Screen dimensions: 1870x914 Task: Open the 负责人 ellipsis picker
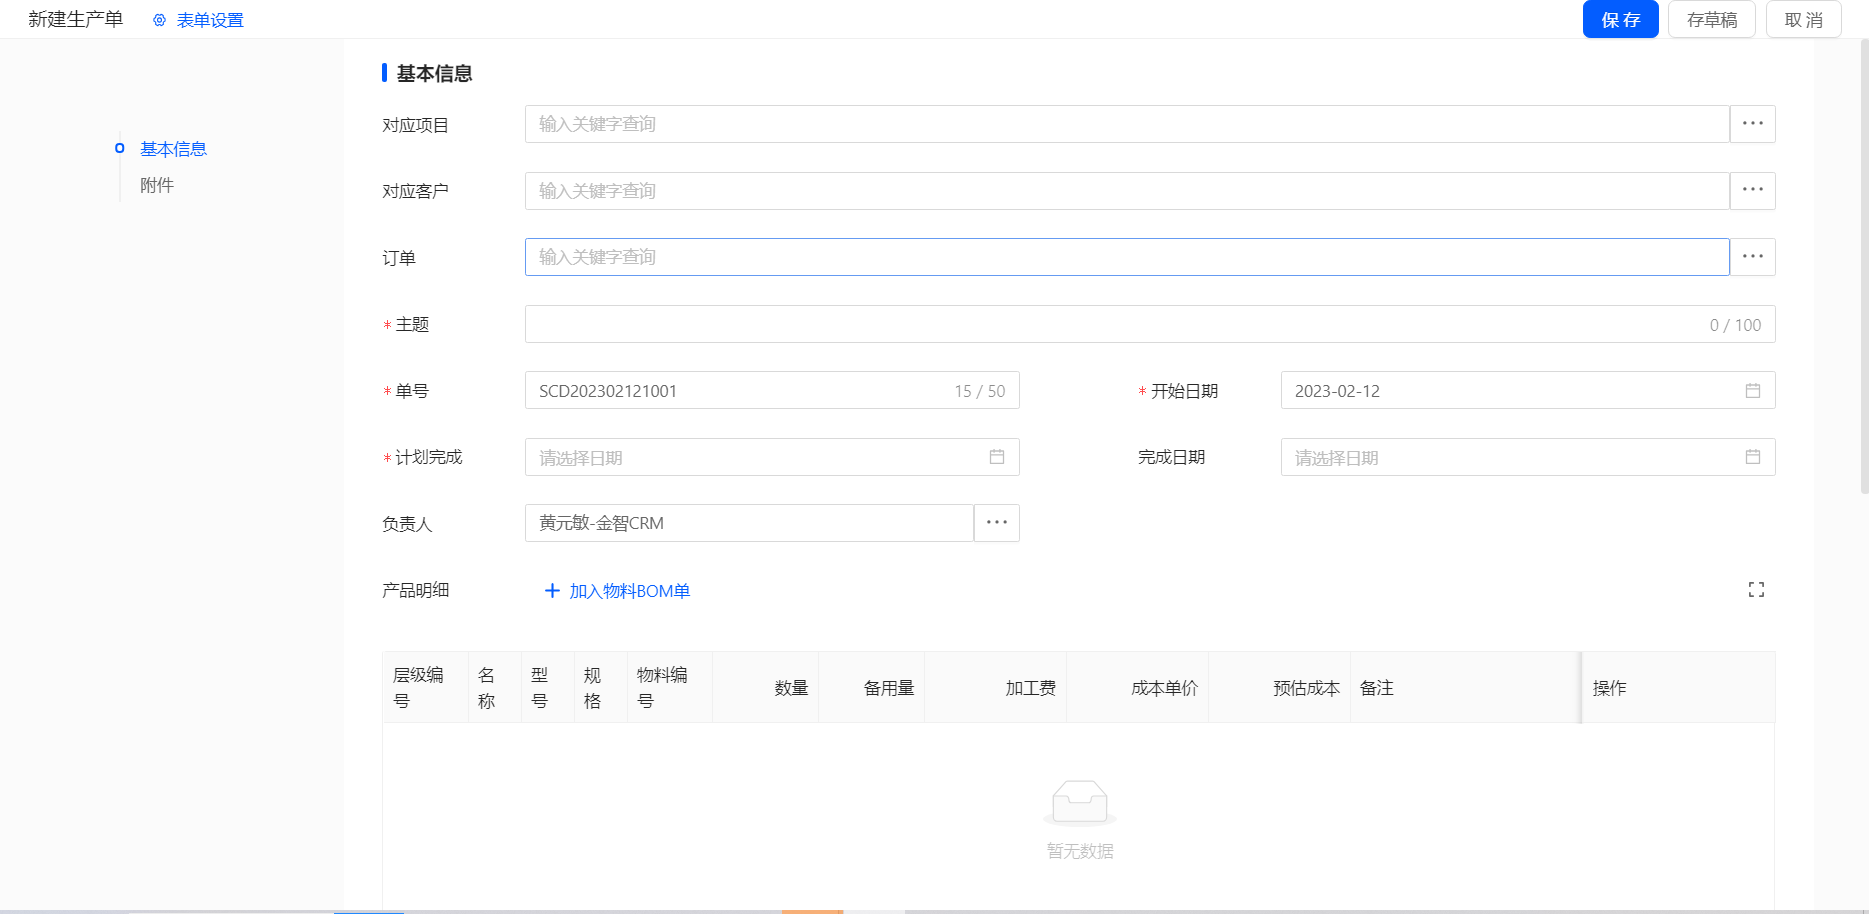pyautogui.click(x=997, y=523)
